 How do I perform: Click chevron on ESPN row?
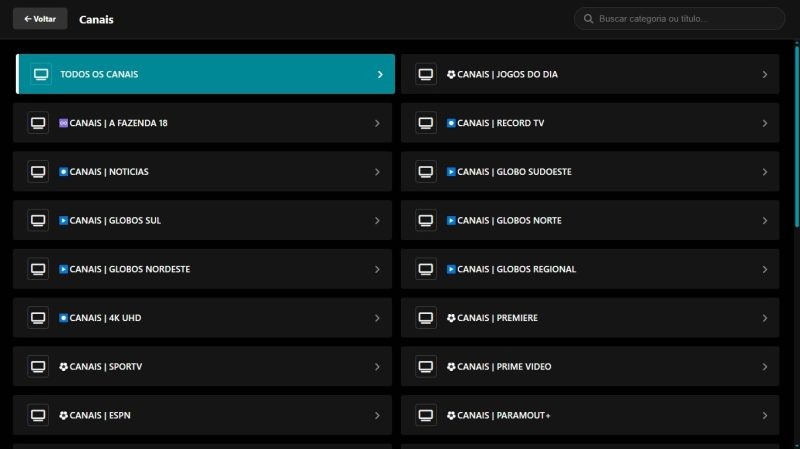pyautogui.click(x=377, y=416)
